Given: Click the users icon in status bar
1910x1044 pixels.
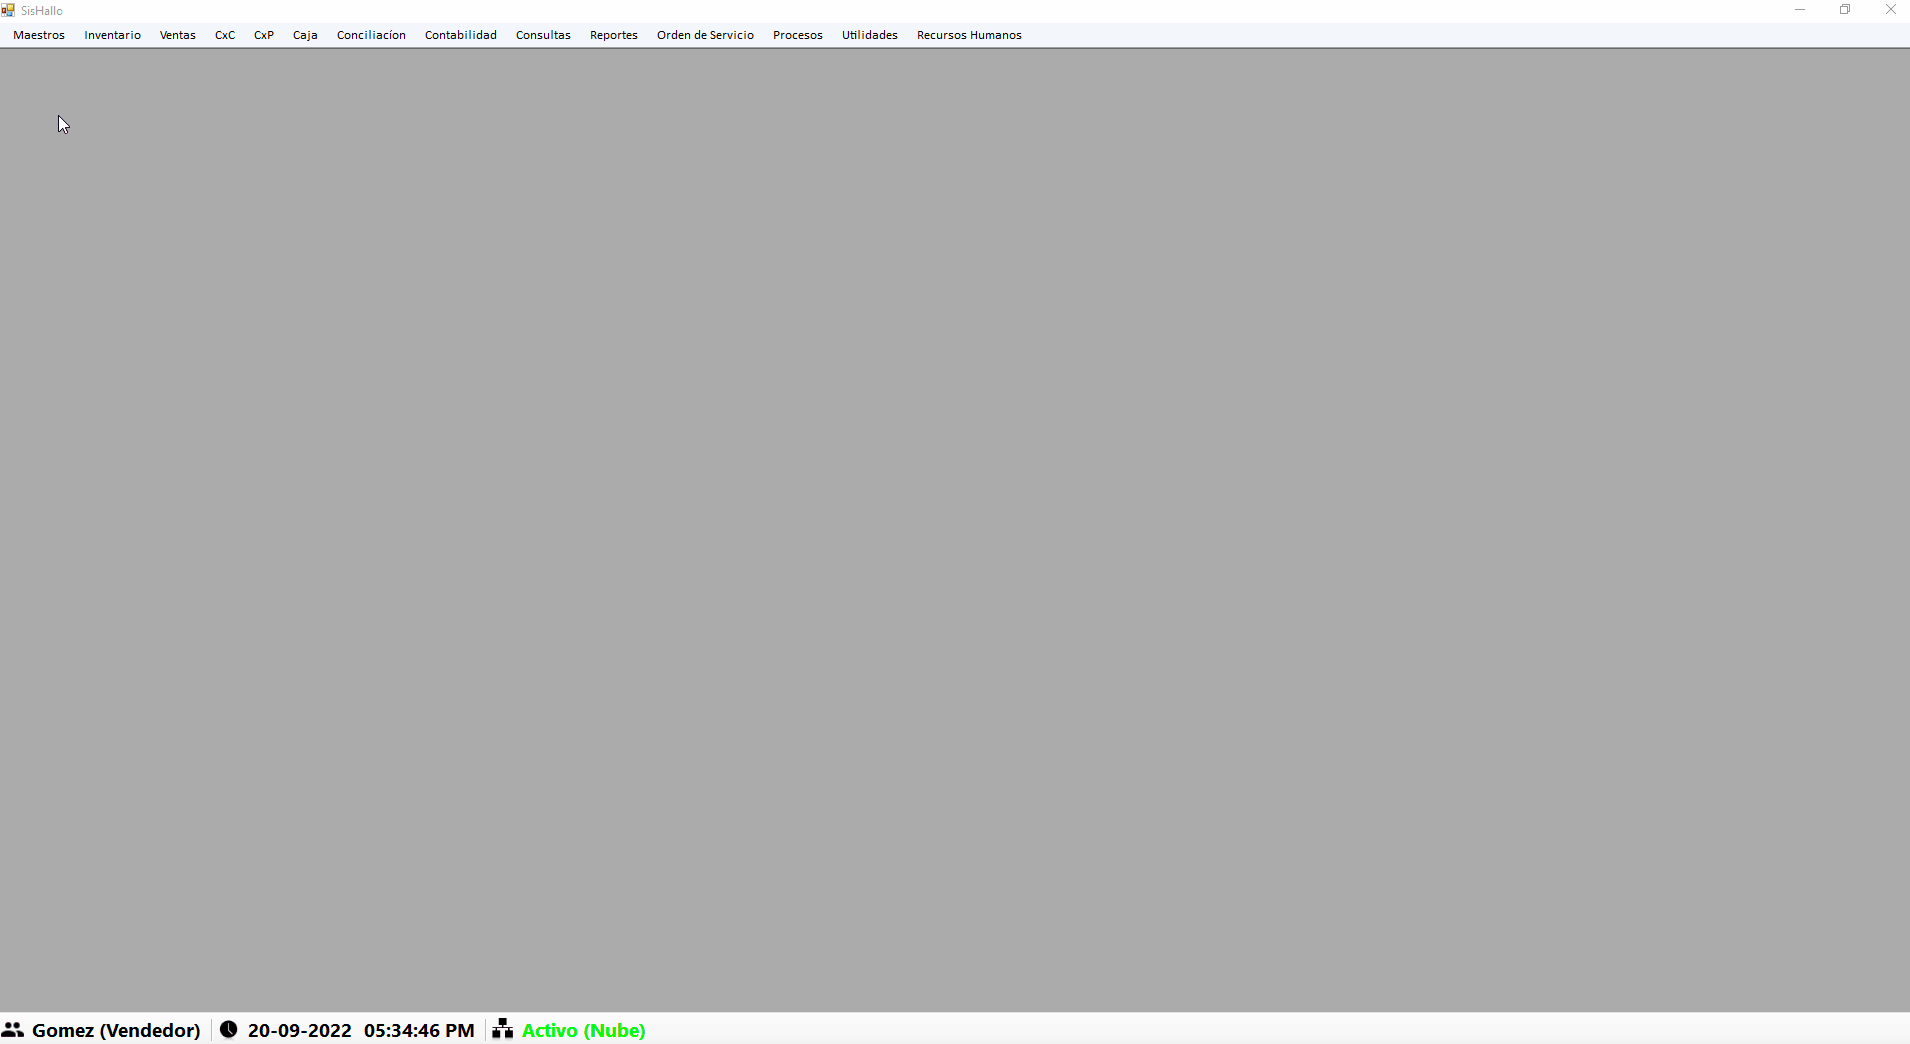Looking at the screenshot, I should (13, 1029).
